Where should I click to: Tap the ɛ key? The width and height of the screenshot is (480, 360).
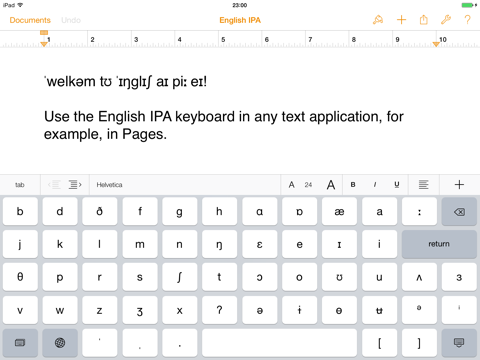[x=259, y=244]
